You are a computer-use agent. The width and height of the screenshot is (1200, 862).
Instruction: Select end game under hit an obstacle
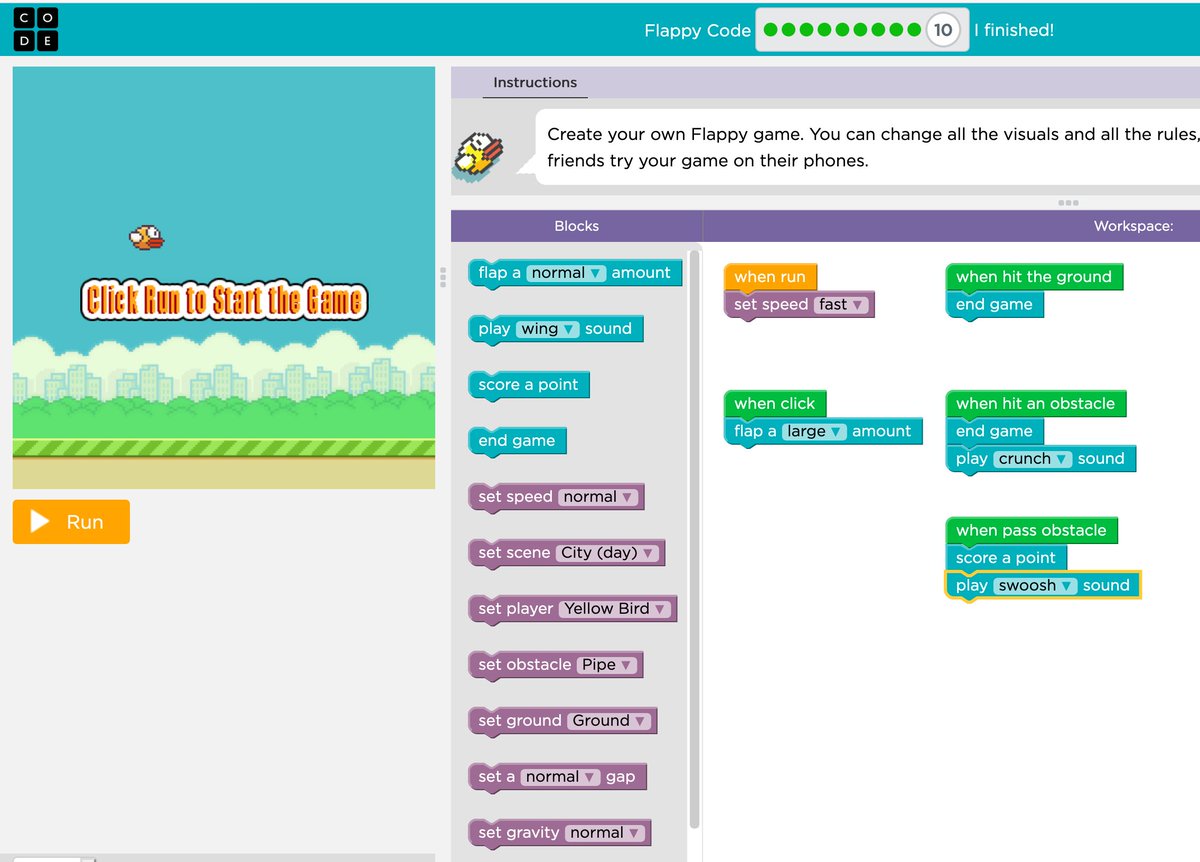[x=994, y=432]
